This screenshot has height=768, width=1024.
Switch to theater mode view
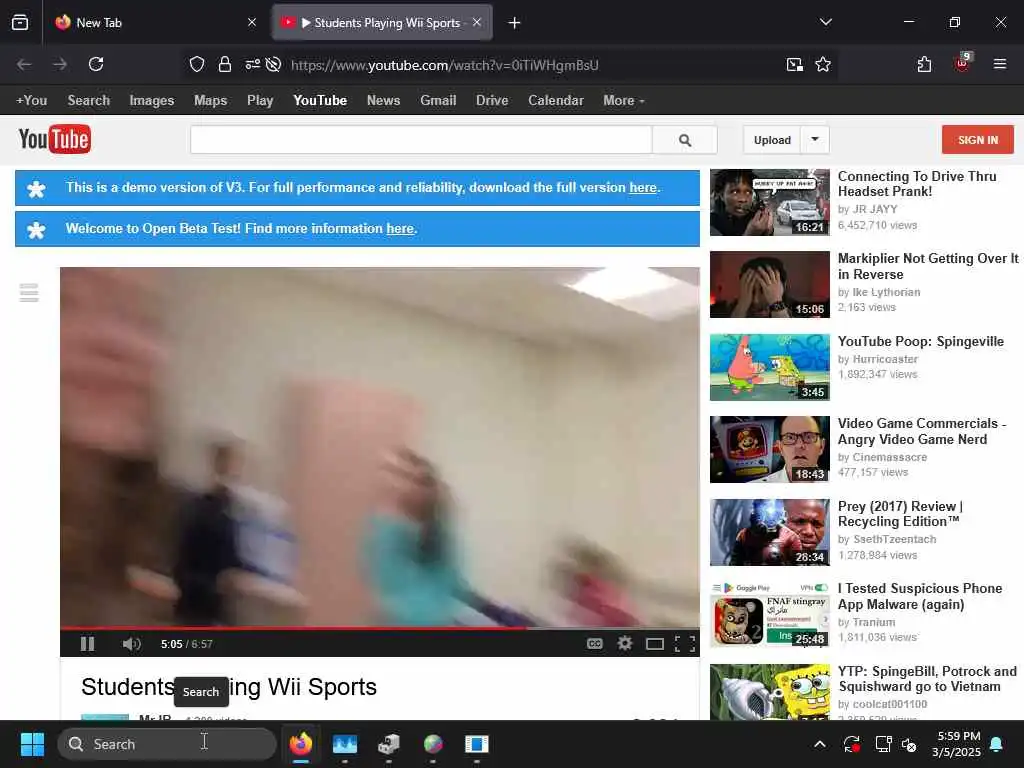point(654,645)
